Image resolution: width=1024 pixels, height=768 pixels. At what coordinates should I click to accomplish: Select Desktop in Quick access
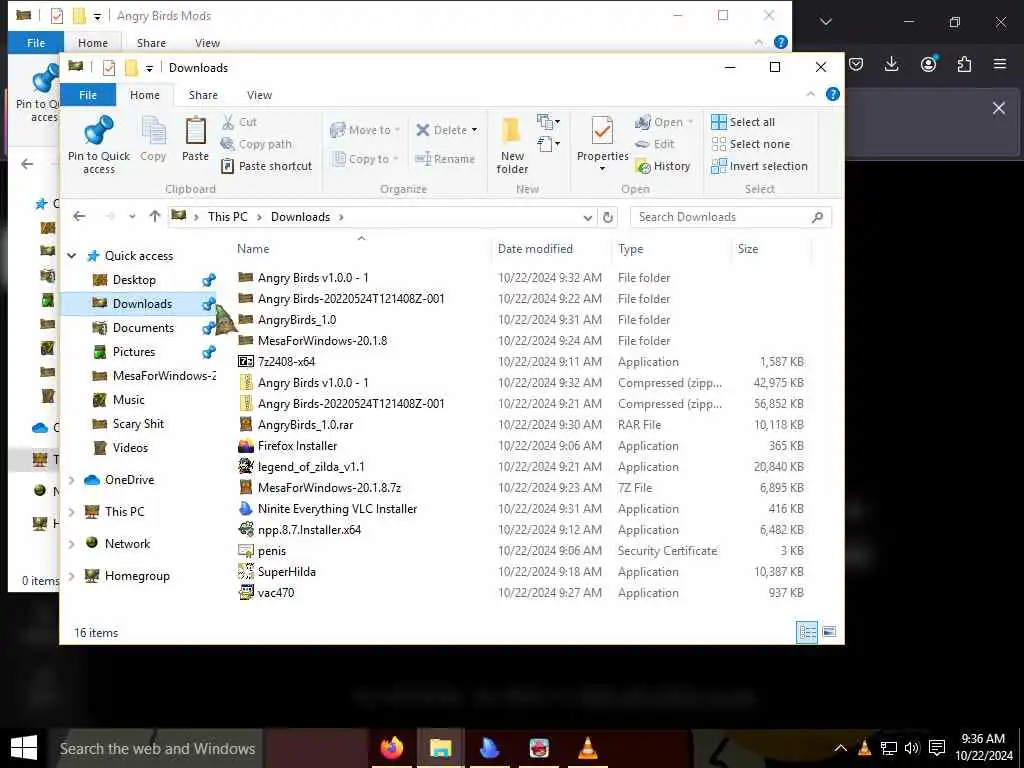tap(135, 280)
